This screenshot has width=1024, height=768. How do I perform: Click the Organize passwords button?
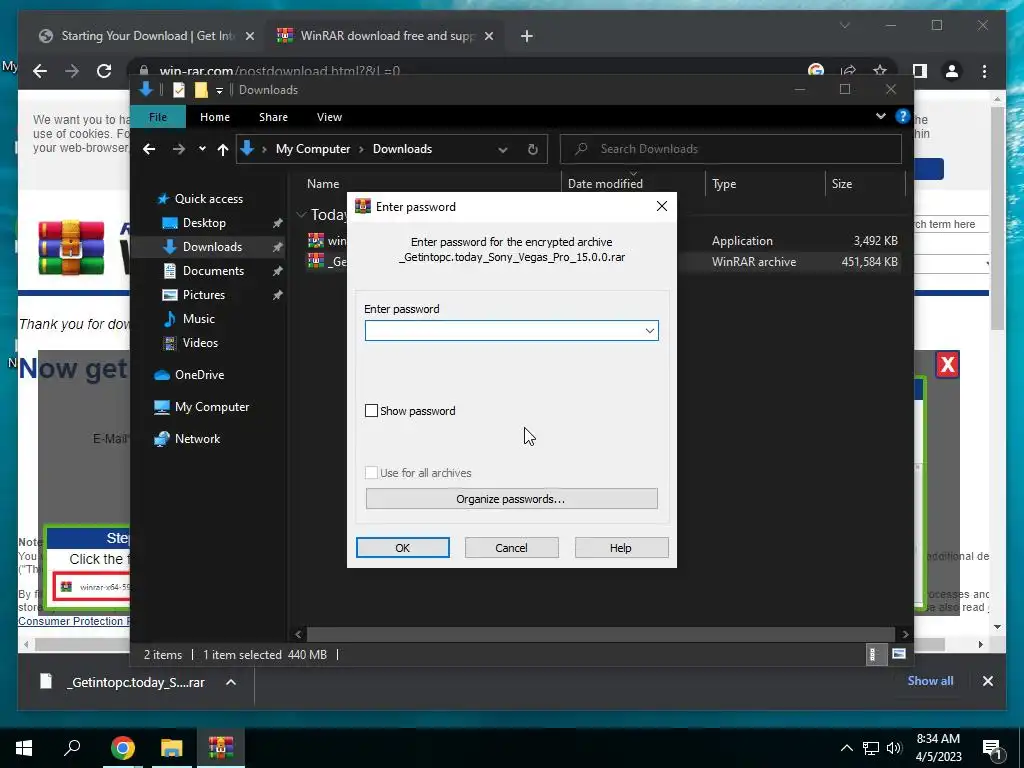511,499
